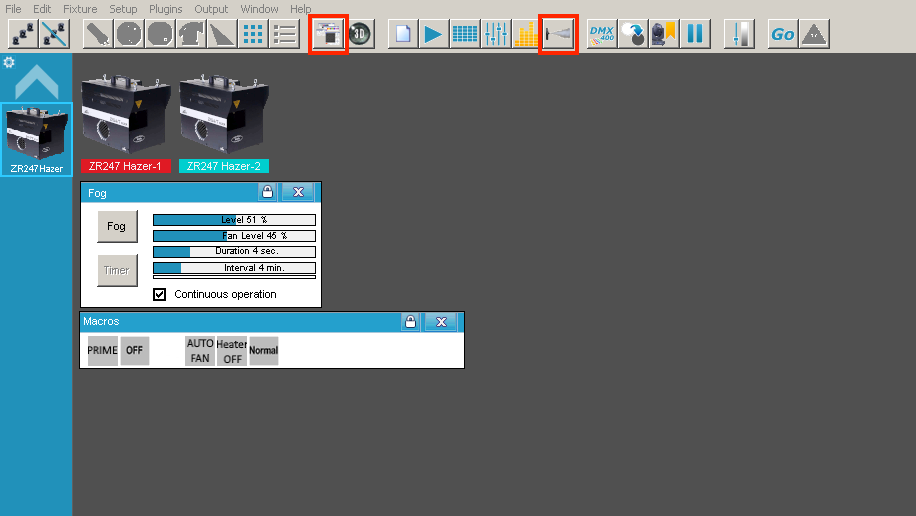Click the fog machine nozzle icon
This screenshot has width=916, height=516.
(x=558, y=34)
